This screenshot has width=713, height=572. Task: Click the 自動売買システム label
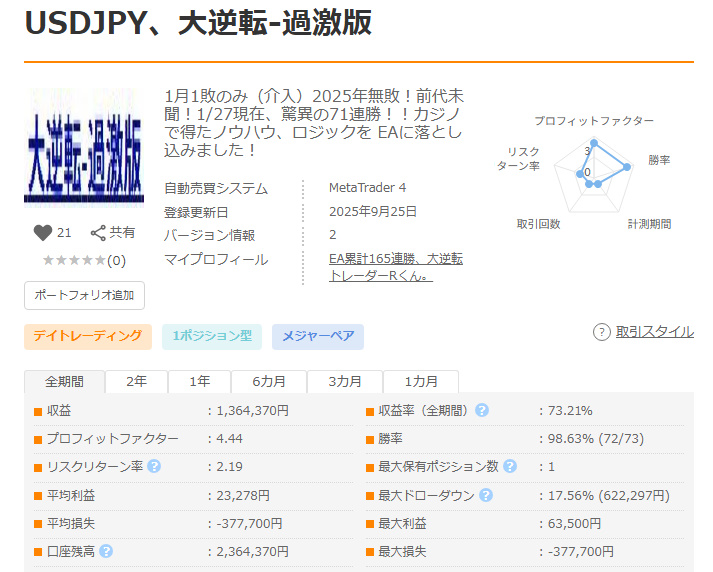click(216, 188)
